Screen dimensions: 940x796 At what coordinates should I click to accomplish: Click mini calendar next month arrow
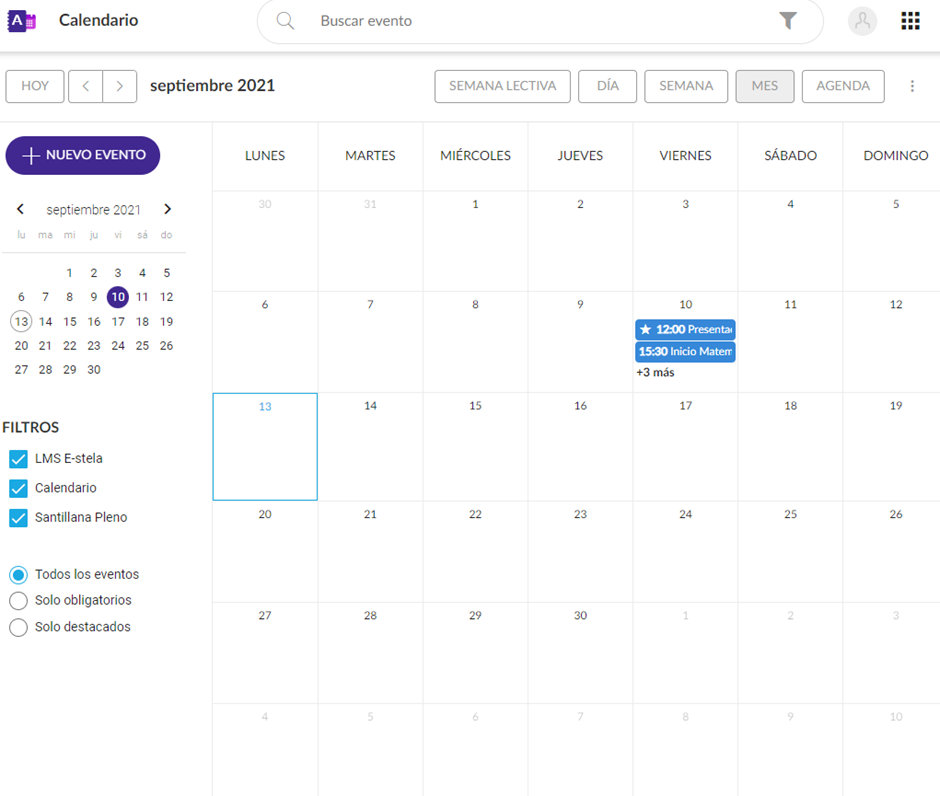coord(167,210)
